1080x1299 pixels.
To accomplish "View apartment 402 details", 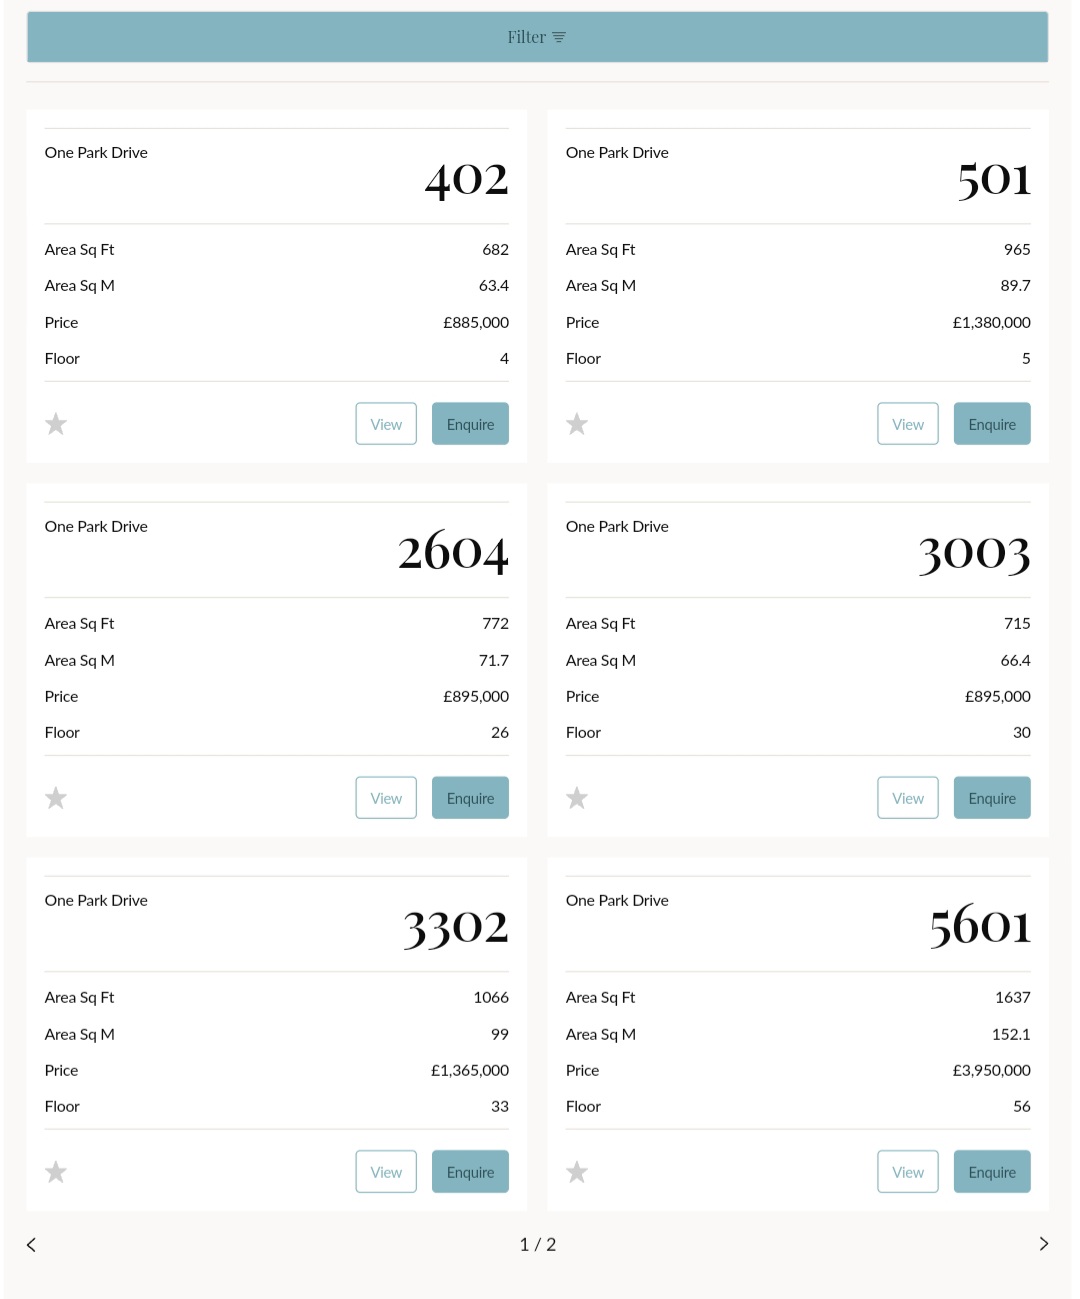I will (386, 424).
